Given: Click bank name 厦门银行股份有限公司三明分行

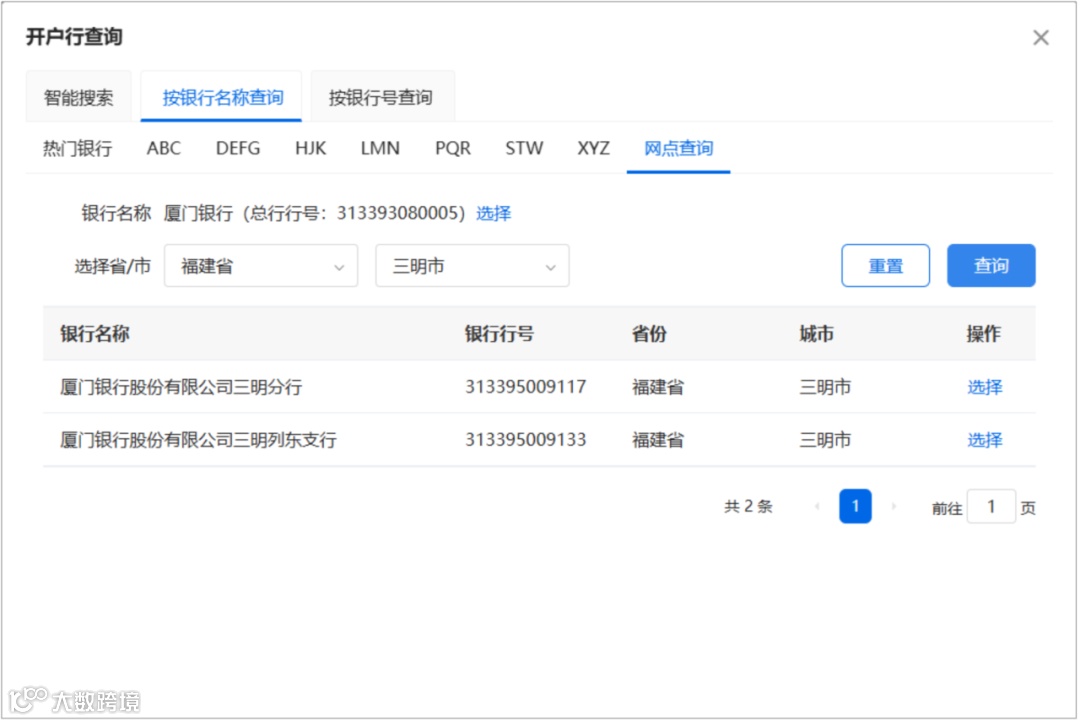Looking at the screenshot, I should (181, 387).
